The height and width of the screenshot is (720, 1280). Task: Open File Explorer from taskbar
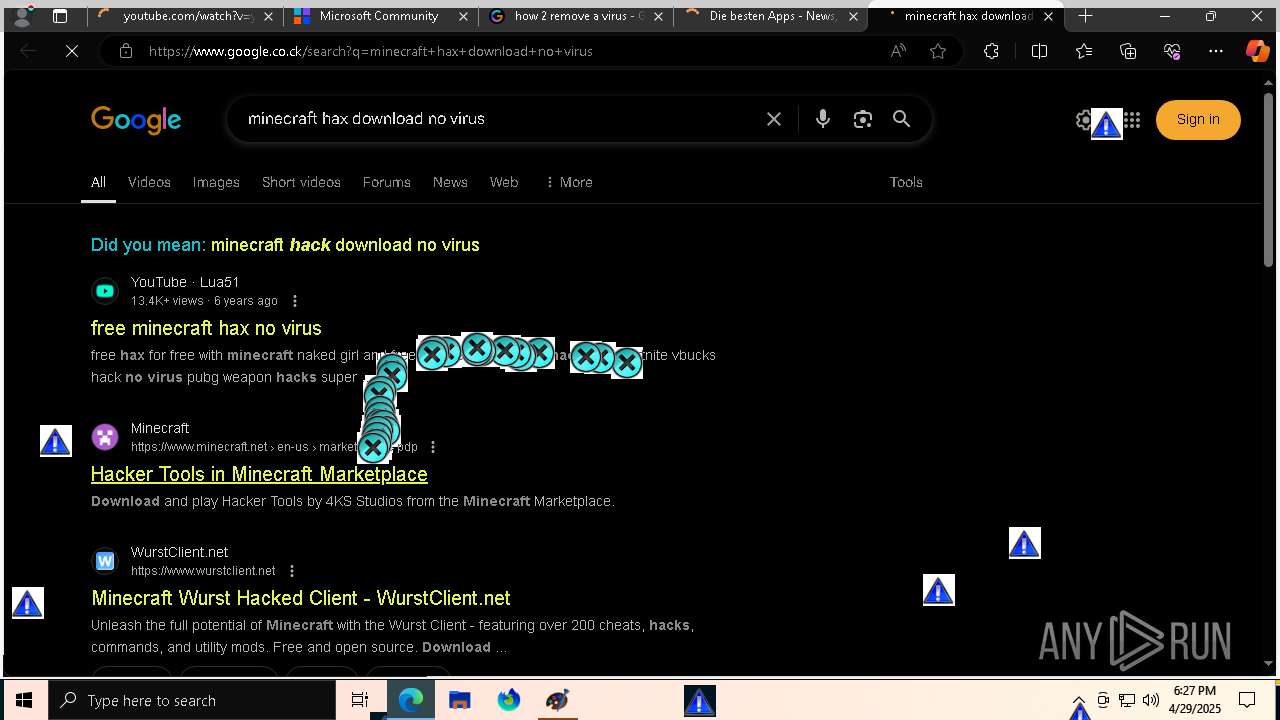coord(460,700)
